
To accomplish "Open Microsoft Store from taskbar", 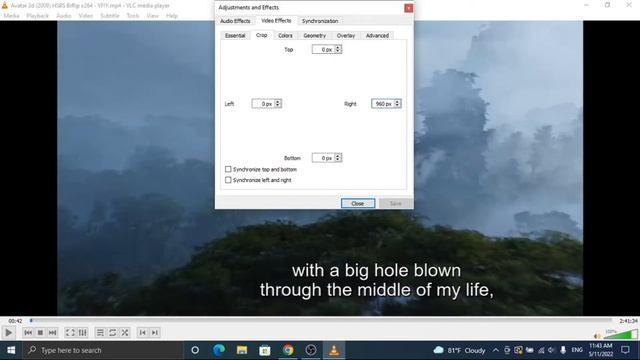I will [264, 350].
